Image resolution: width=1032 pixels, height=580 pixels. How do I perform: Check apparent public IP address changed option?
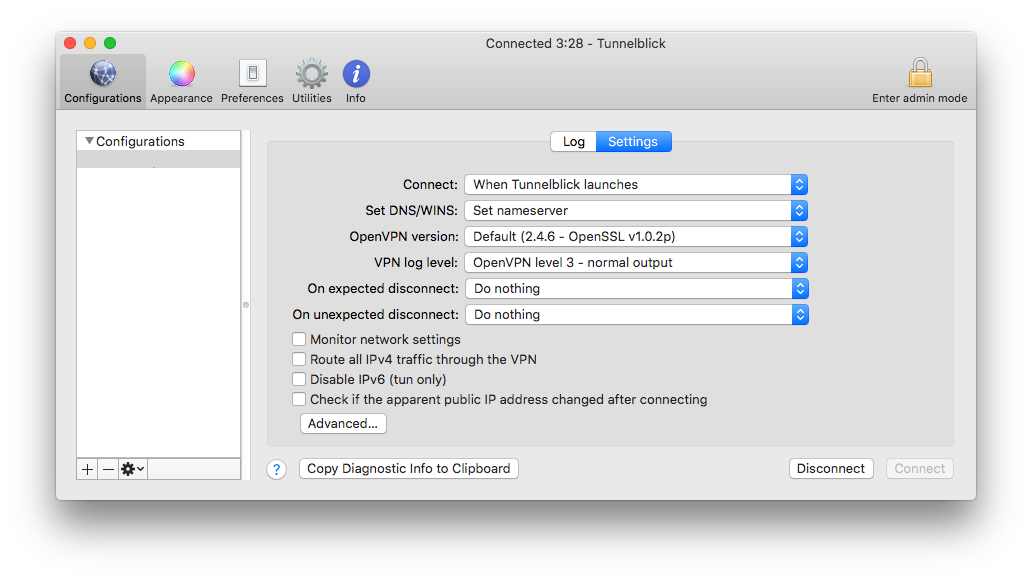[x=299, y=400]
